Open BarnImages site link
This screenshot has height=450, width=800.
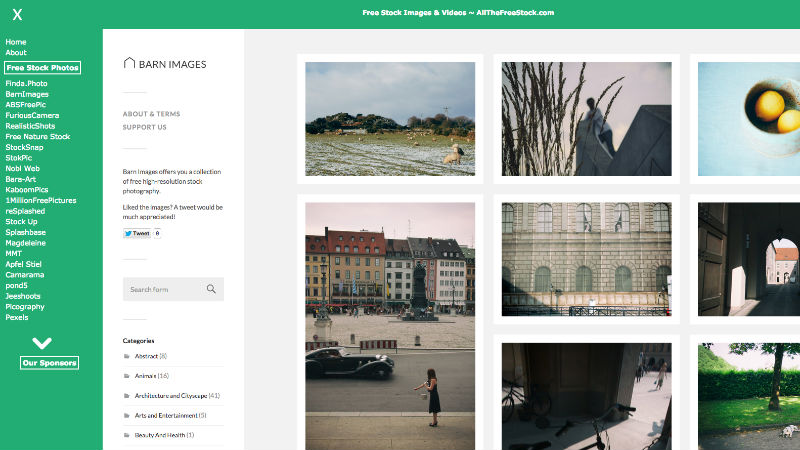[x=27, y=94]
